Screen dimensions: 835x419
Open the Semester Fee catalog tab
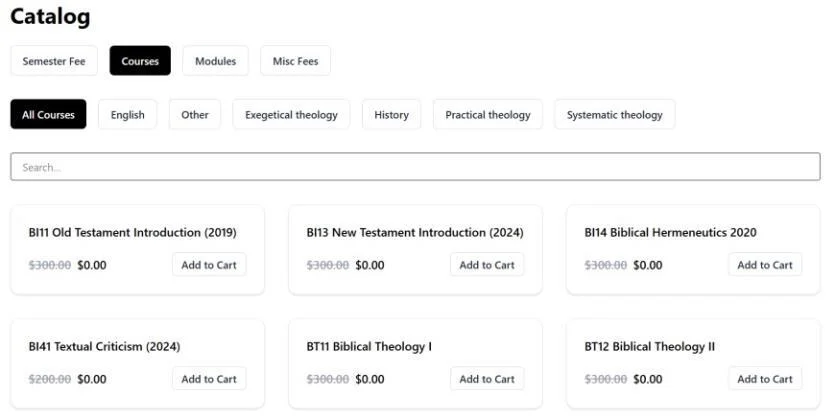click(54, 61)
